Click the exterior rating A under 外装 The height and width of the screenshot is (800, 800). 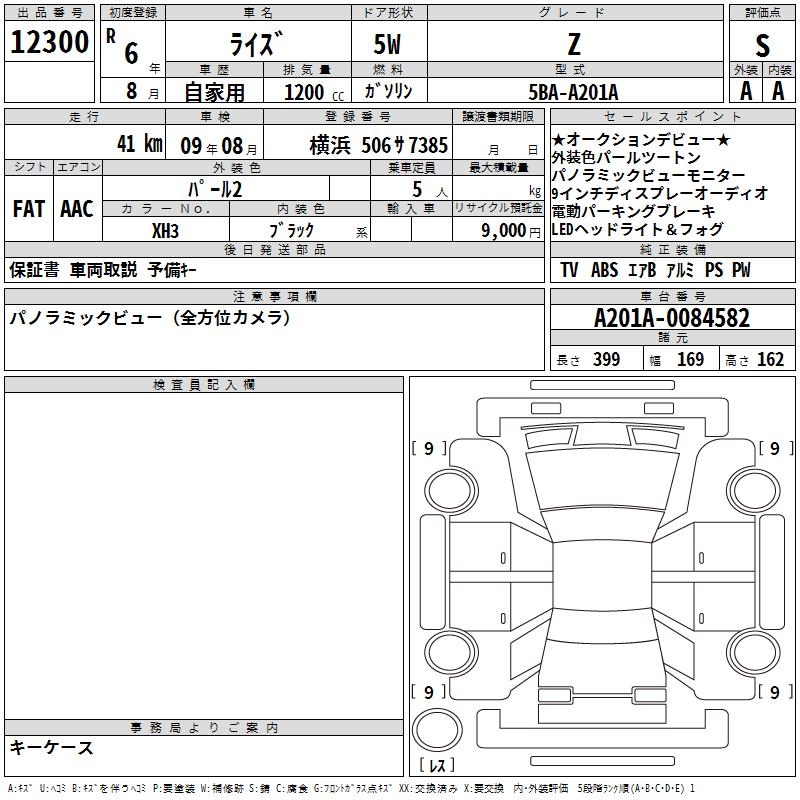click(x=745, y=90)
